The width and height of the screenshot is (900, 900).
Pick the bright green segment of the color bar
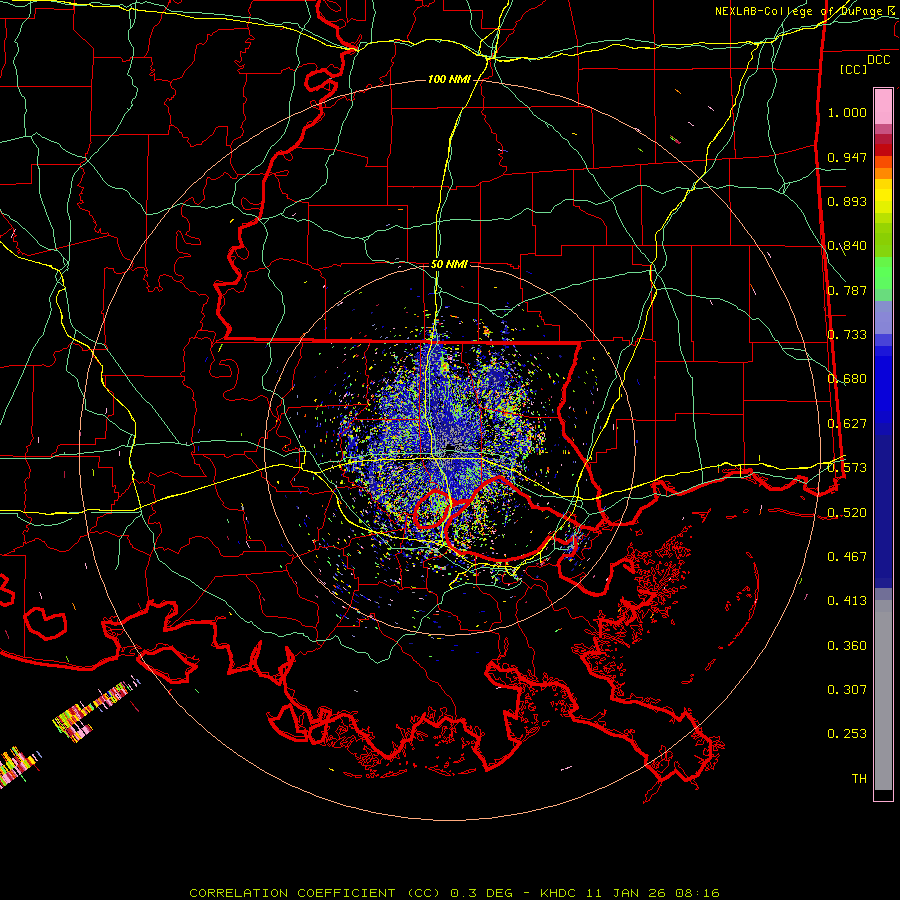click(883, 273)
